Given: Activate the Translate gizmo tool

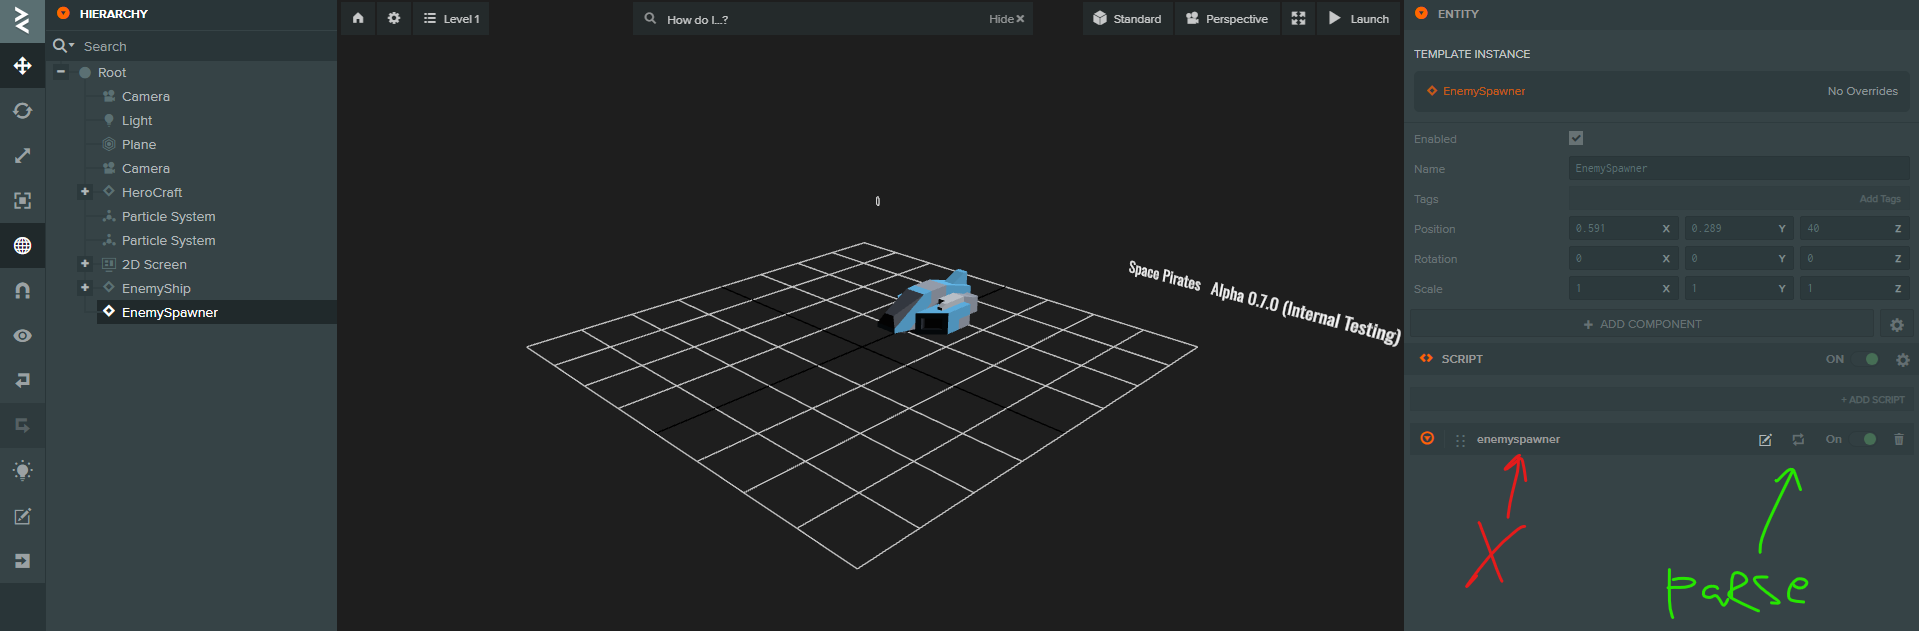Looking at the screenshot, I should point(22,66).
